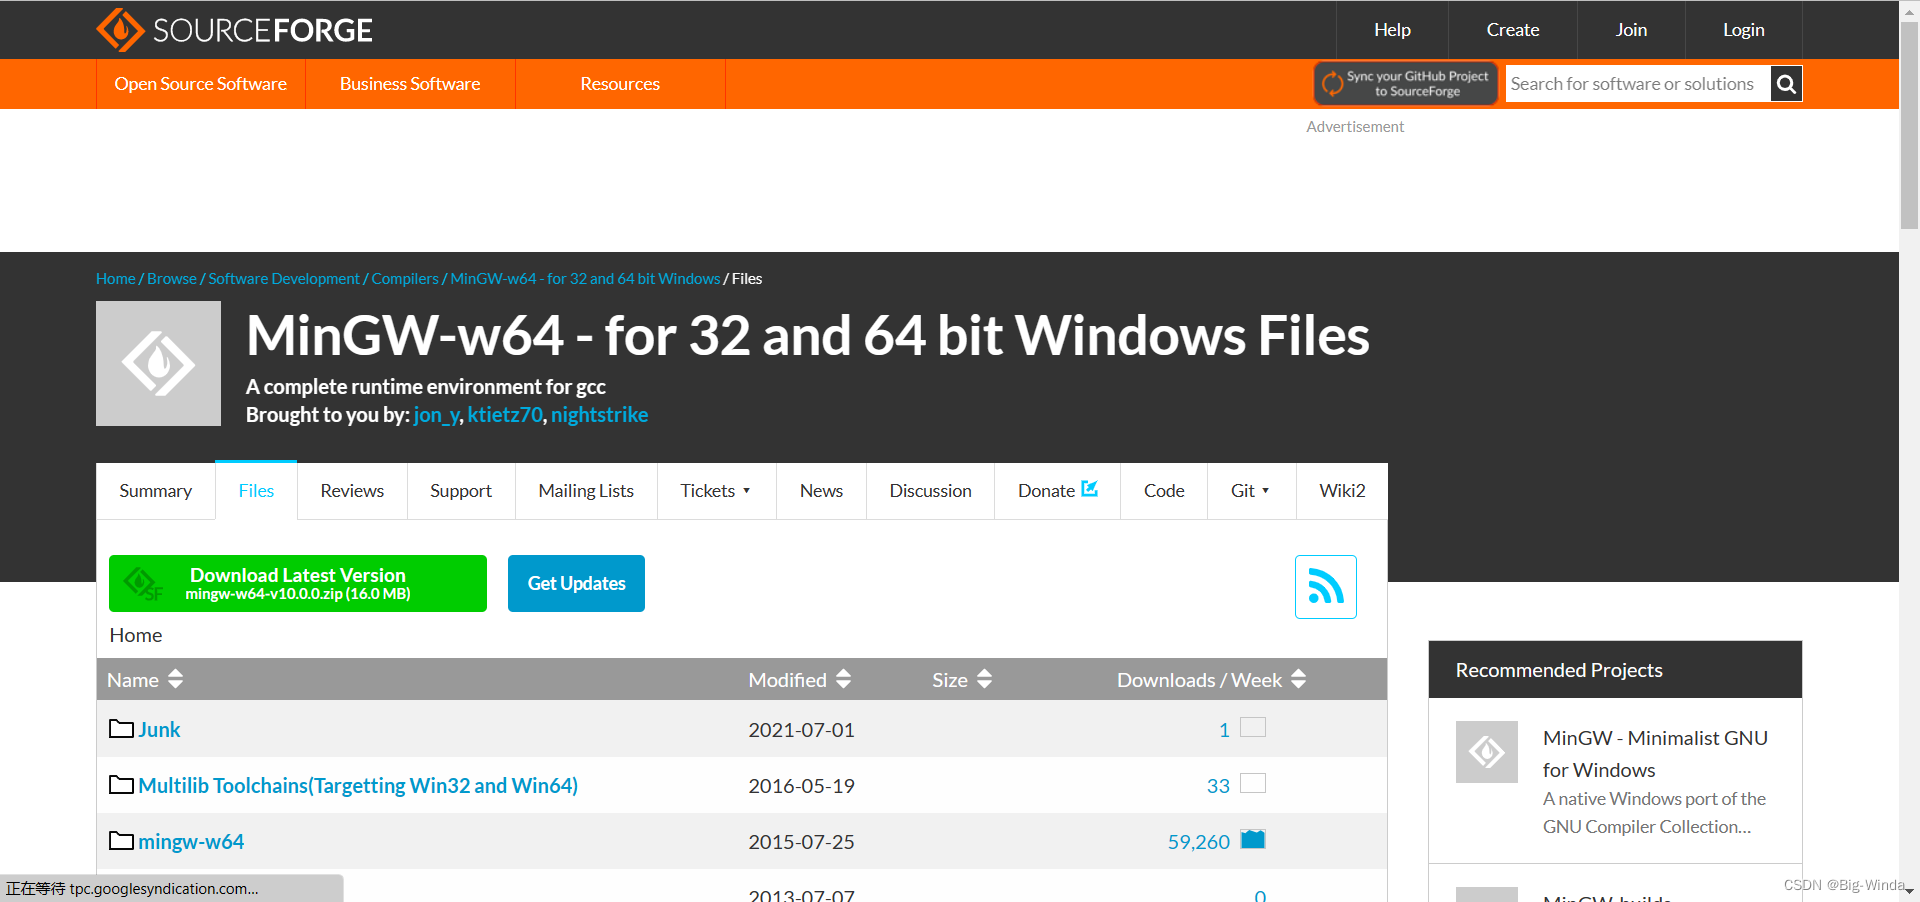Click the Multilib Toolchains downloads chart icon
1920x902 pixels.
1253,783
